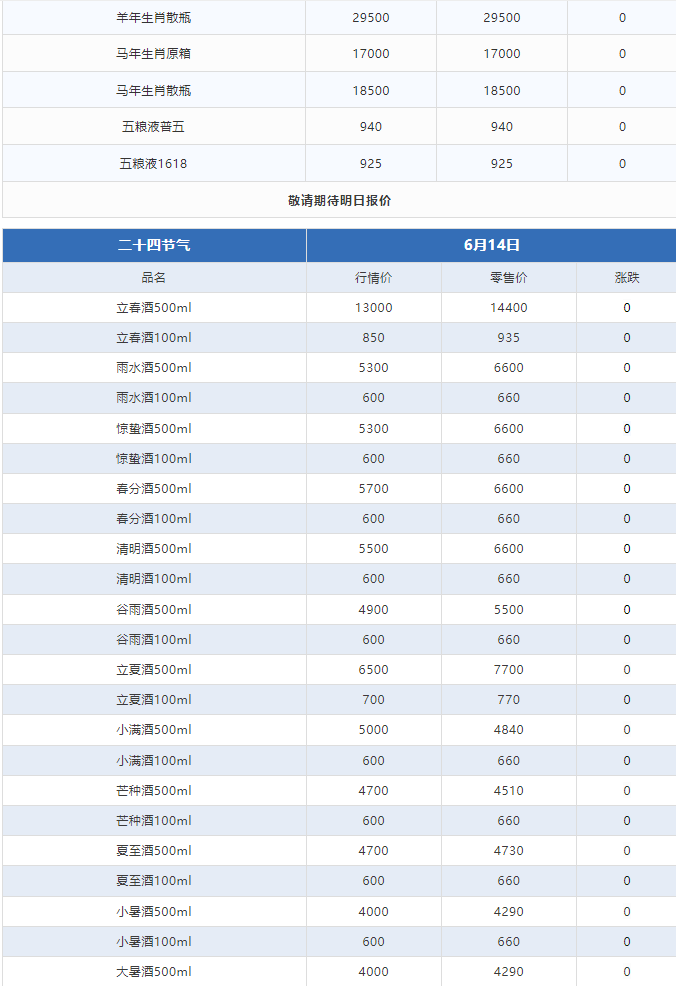Select the 芒种酒100ml product name
The width and height of the screenshot is (676, 986).
click(x=153, y=821)
